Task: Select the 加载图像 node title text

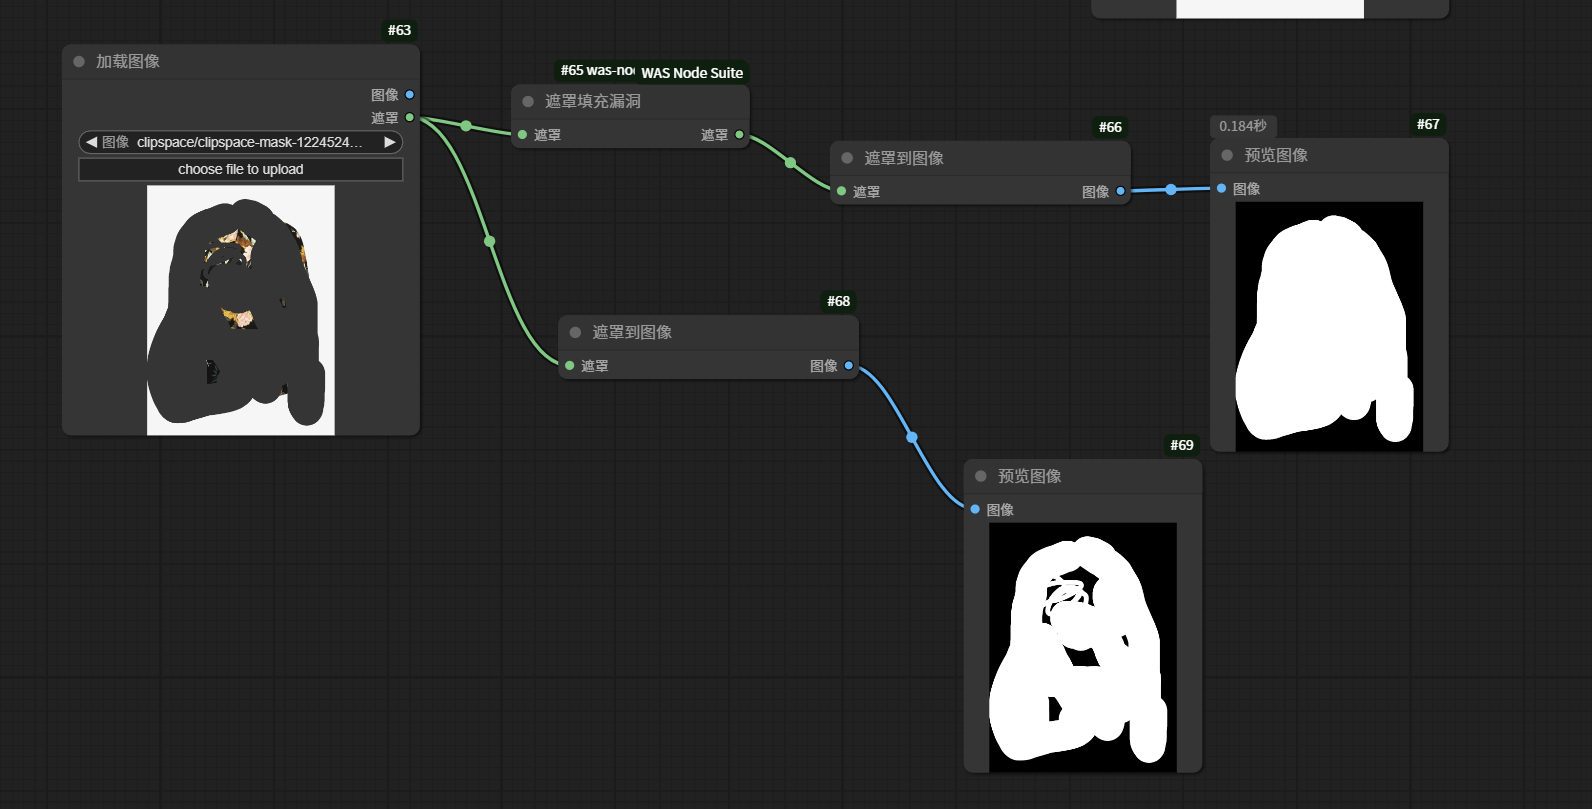Action: [128, 61]
